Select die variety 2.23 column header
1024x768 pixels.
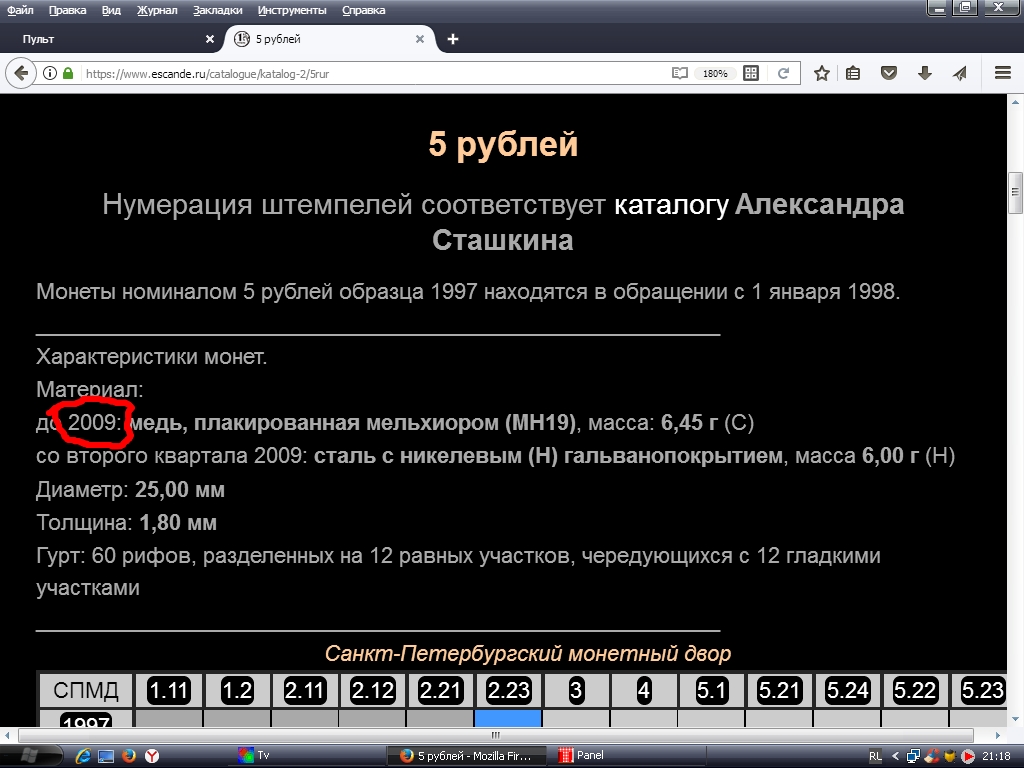[508, 690]
